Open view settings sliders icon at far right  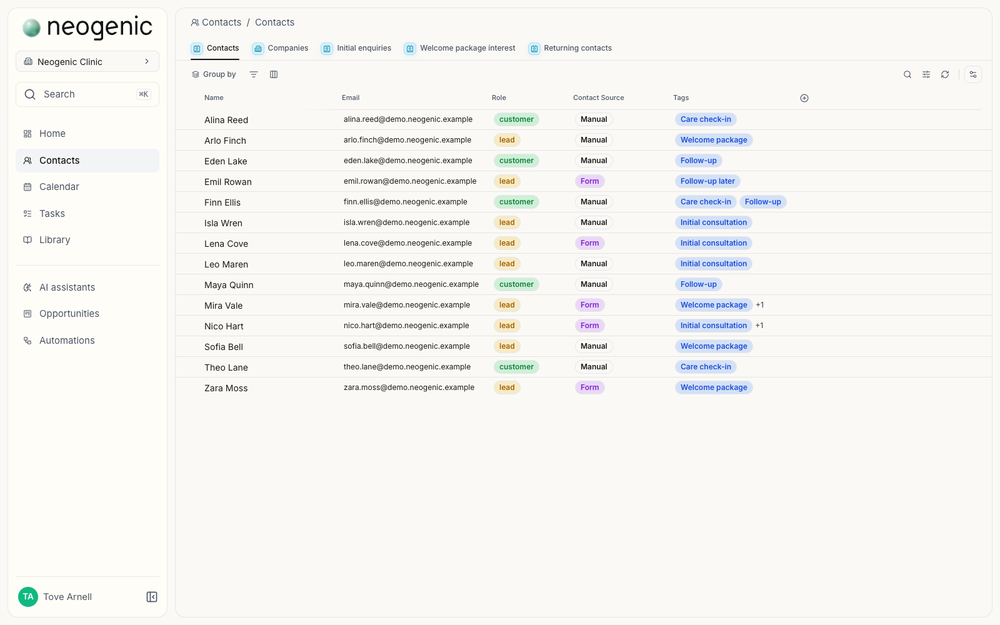tap(973, 75)
